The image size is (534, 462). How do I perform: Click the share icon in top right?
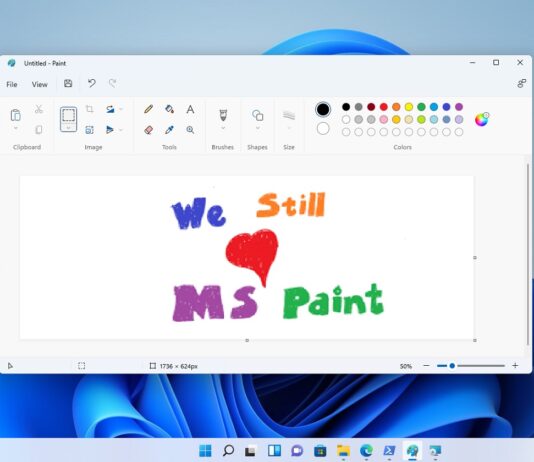[521, 83]
